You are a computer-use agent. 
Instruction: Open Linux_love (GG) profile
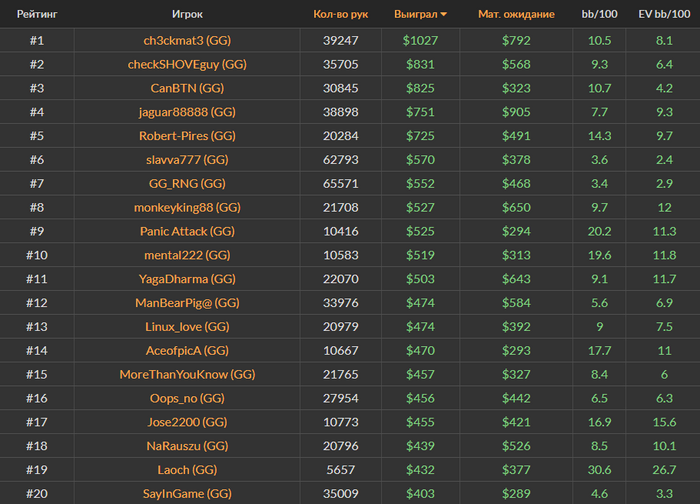pyautogui.click(x=187, y=327)
